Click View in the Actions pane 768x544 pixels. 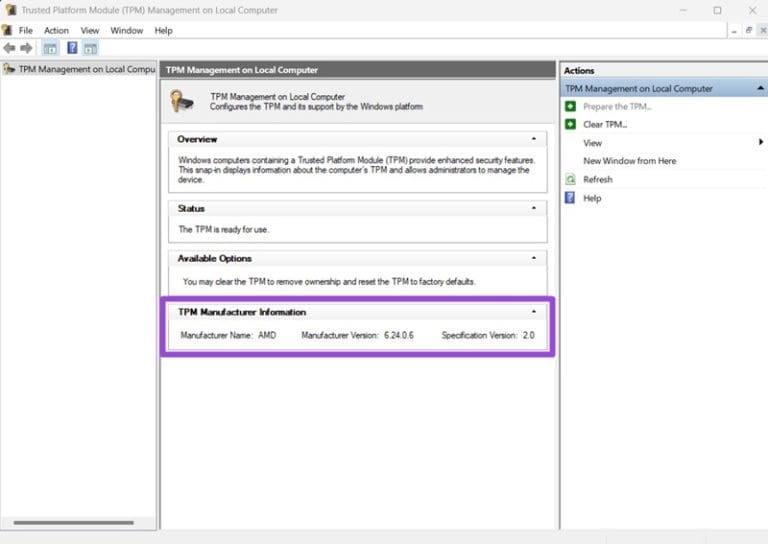tap(592, 143)
